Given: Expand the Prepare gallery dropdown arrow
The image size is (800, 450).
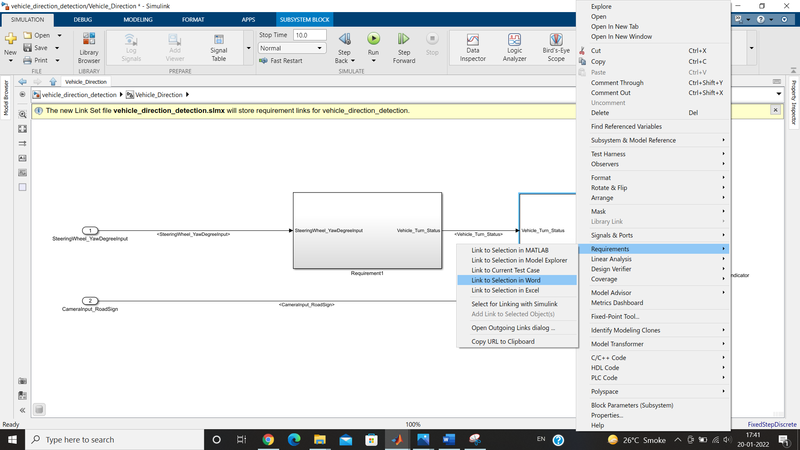Looking at the screenshot, I should click(x=248, y=48).
